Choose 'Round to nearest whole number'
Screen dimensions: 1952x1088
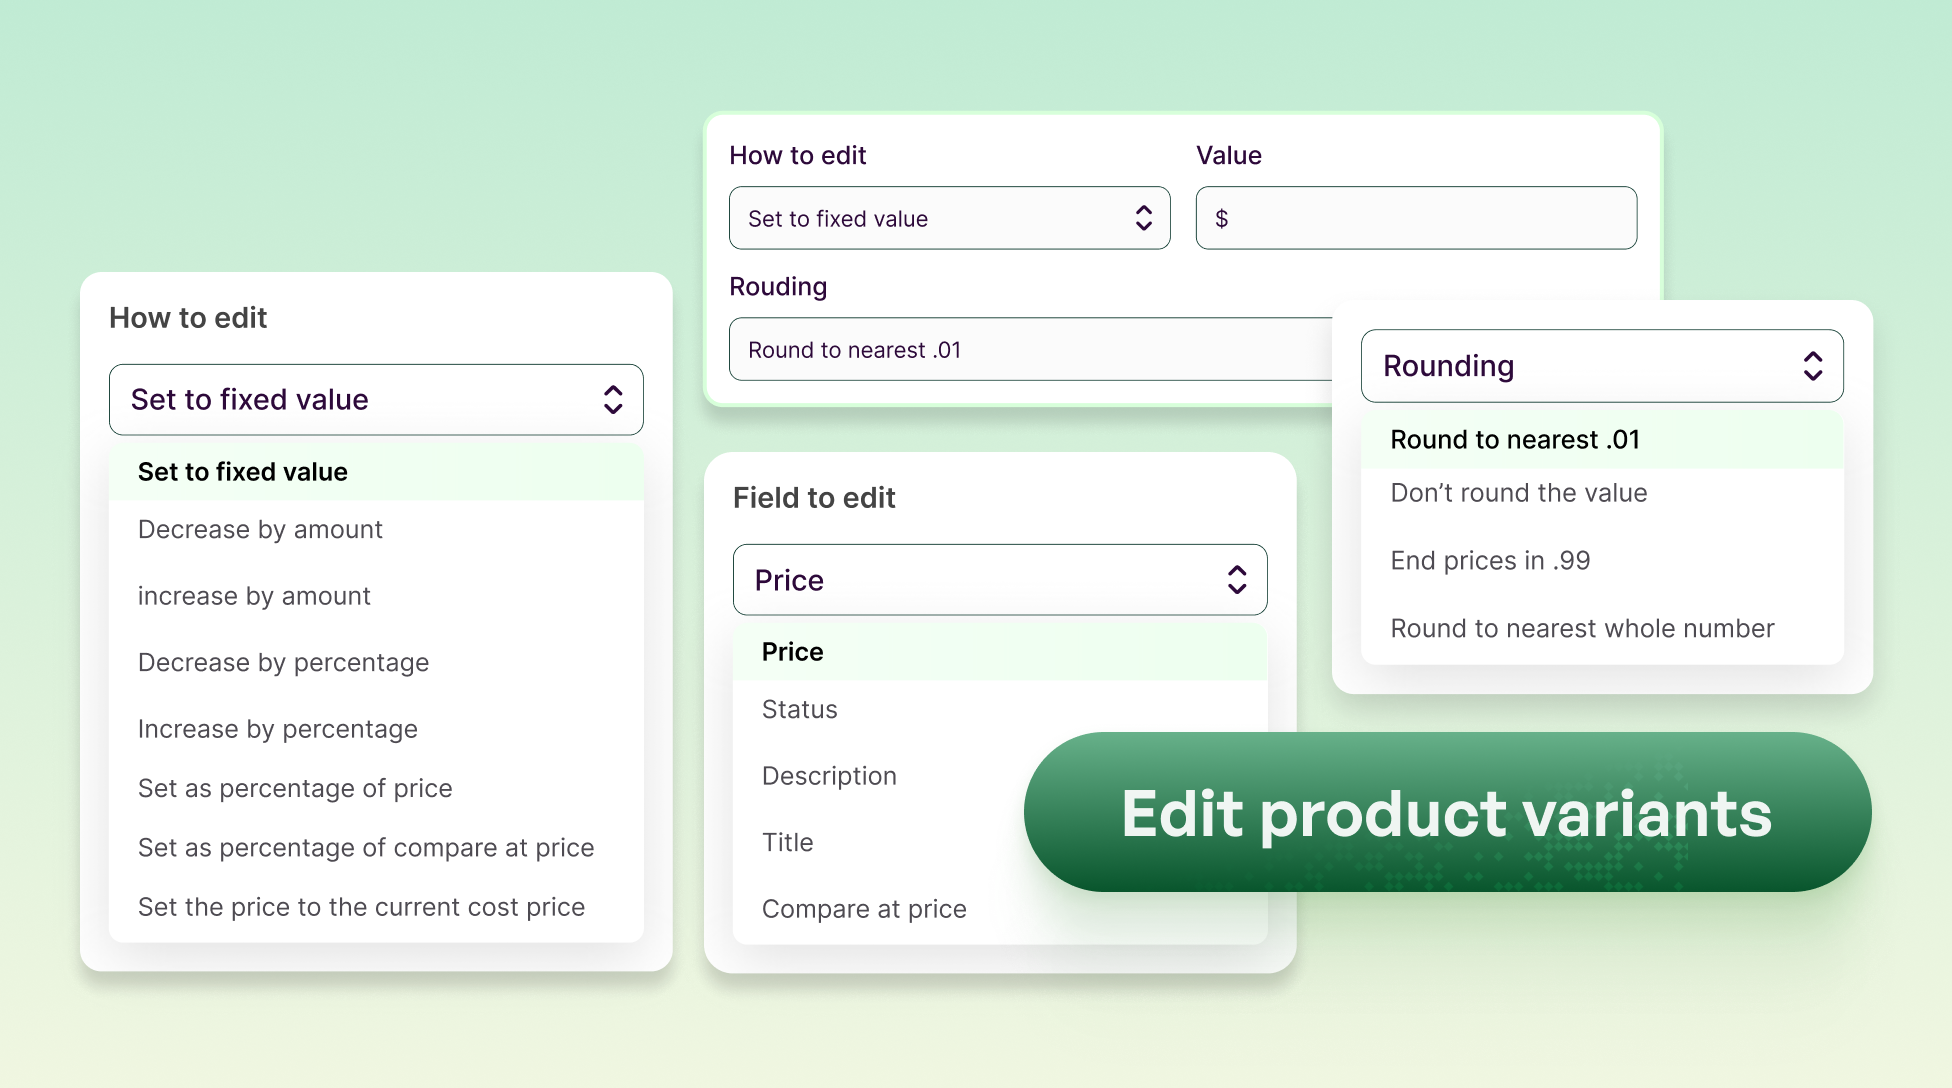(x=1582, y=629)
